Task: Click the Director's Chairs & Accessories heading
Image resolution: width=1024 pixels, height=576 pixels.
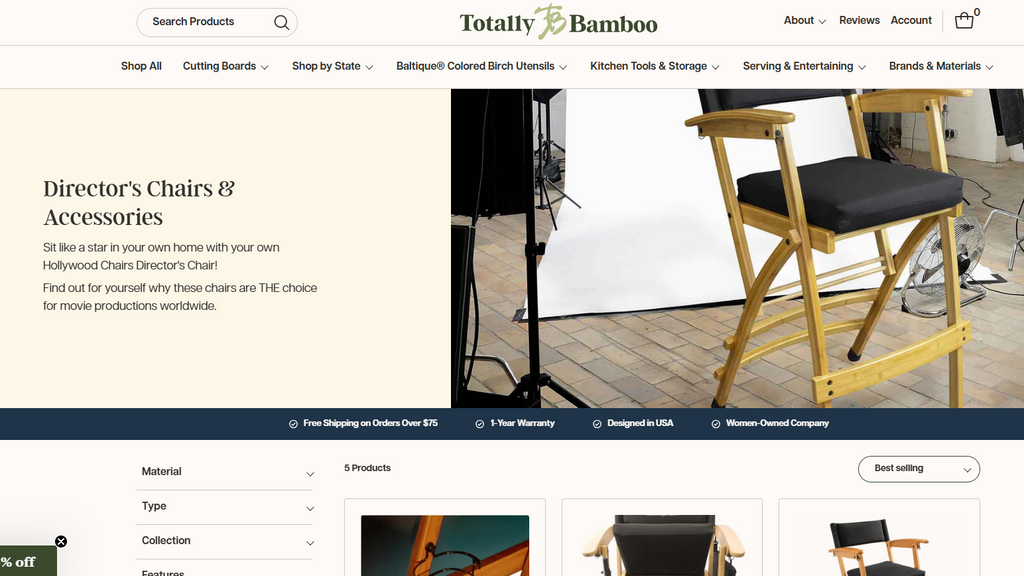Action: [139, 202]
